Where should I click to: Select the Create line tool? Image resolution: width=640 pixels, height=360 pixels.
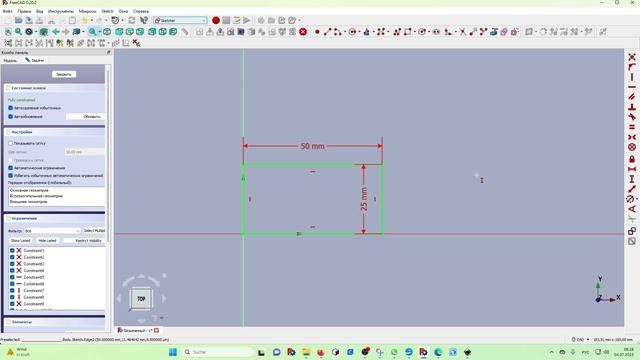(x=327, y=32)
